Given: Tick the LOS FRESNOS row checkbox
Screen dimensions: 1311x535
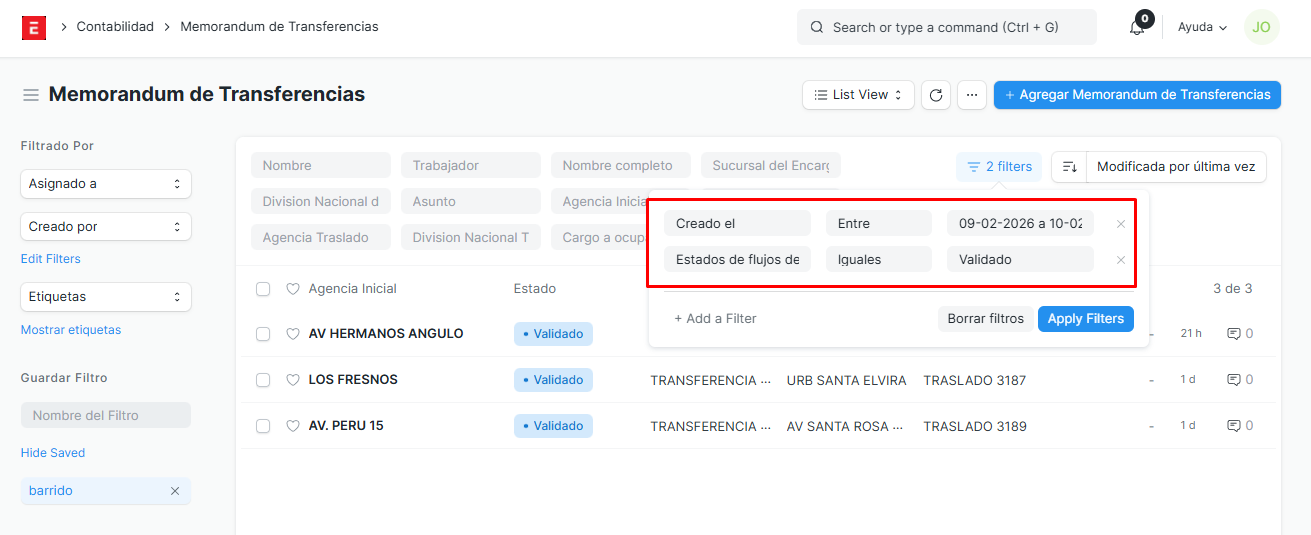Looking at the screenshot, I should [263, 380].
